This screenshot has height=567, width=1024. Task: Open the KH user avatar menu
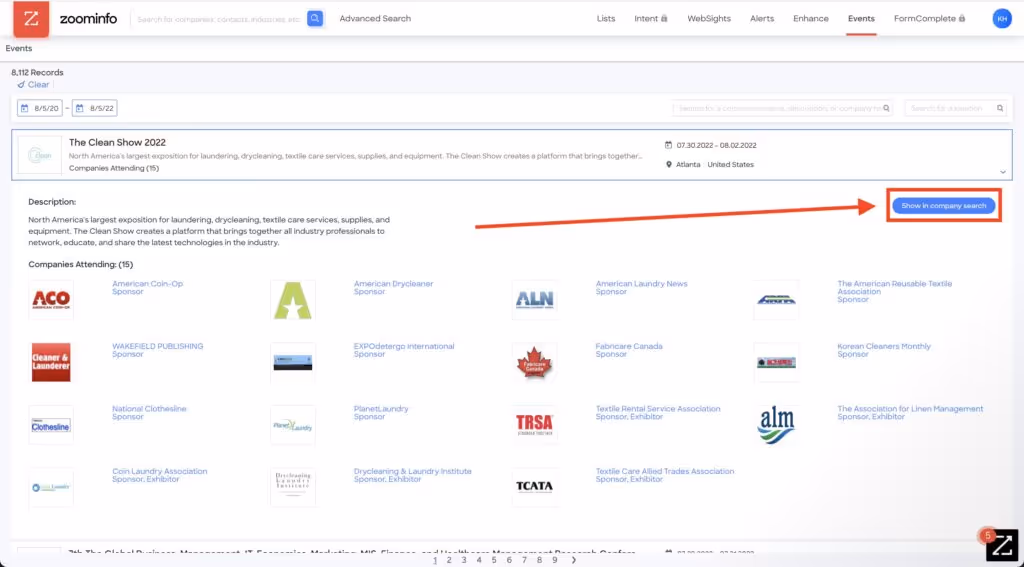point(1001,18)
